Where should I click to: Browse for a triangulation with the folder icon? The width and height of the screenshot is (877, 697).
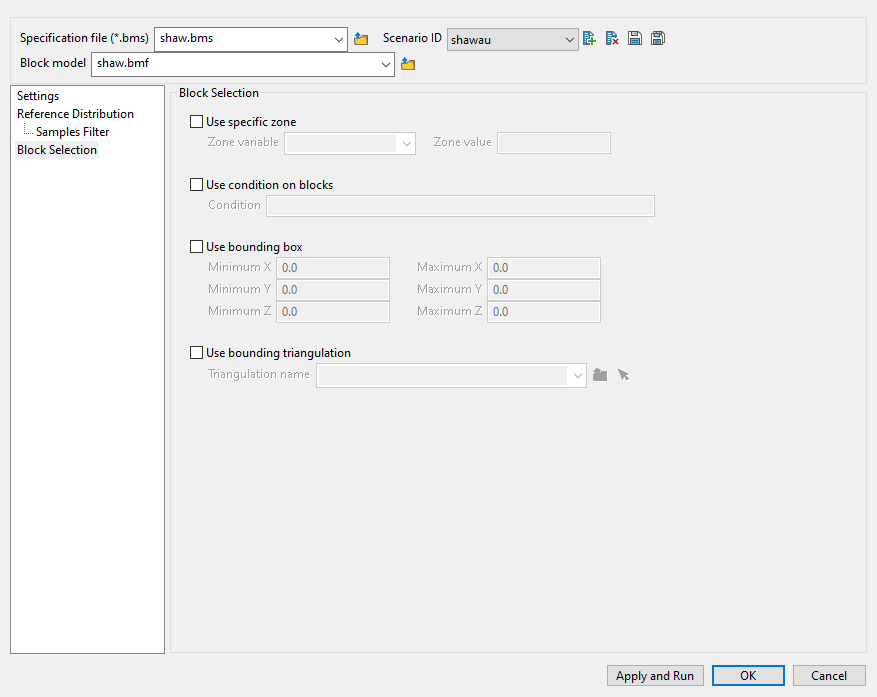[x=599, y=374]
